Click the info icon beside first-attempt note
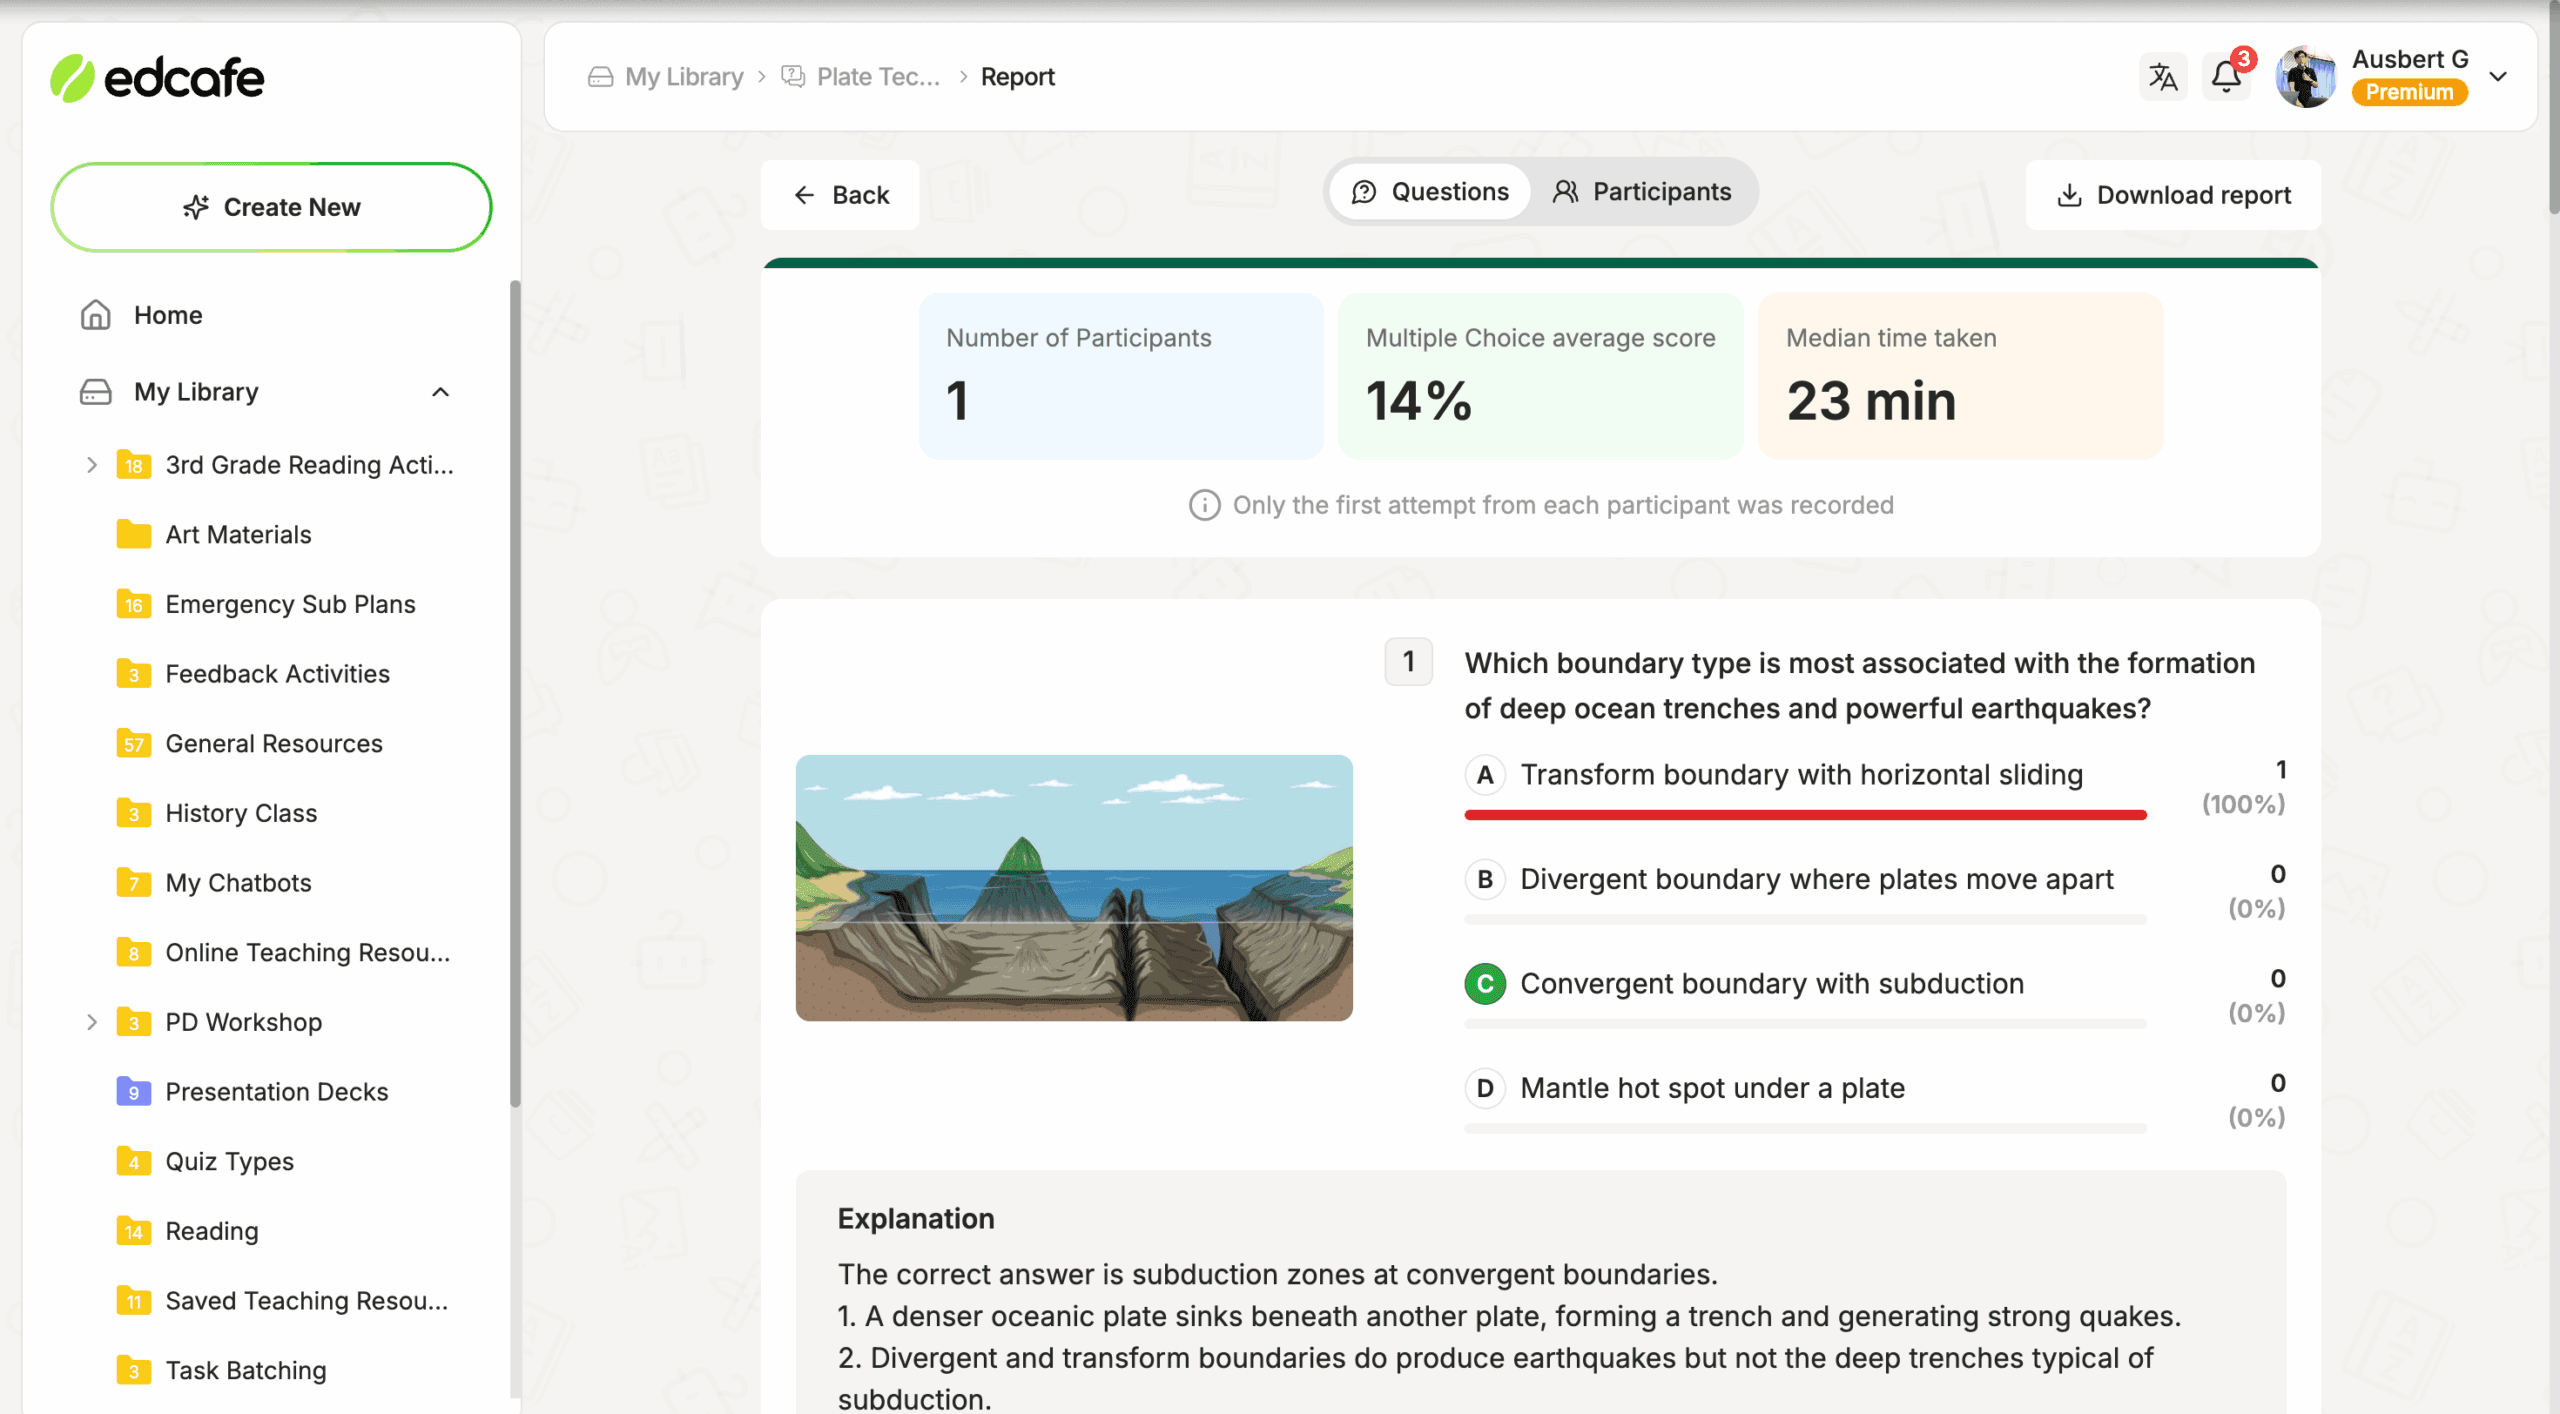 point(1204,505)
